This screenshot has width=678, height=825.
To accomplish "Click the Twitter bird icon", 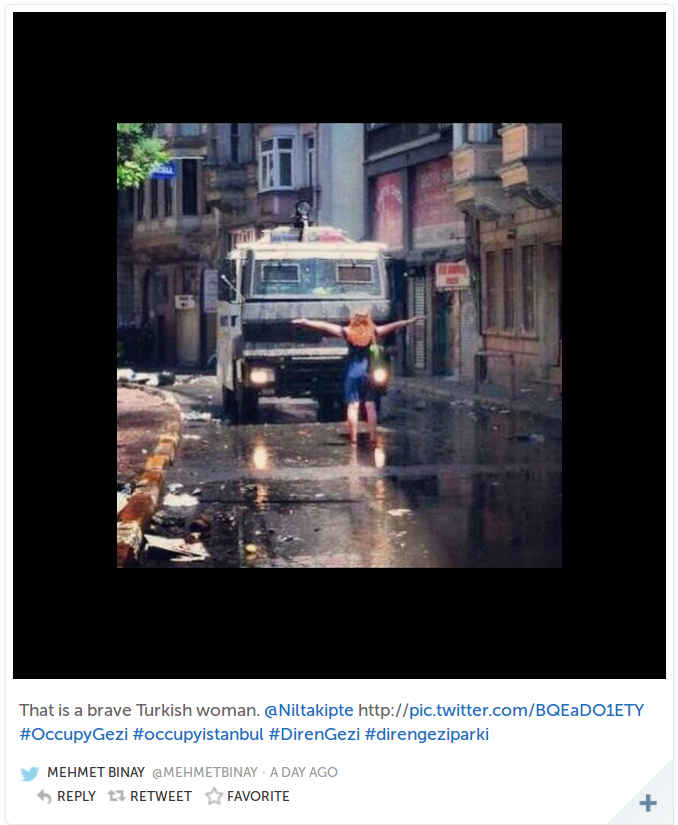I will point(30,773).
